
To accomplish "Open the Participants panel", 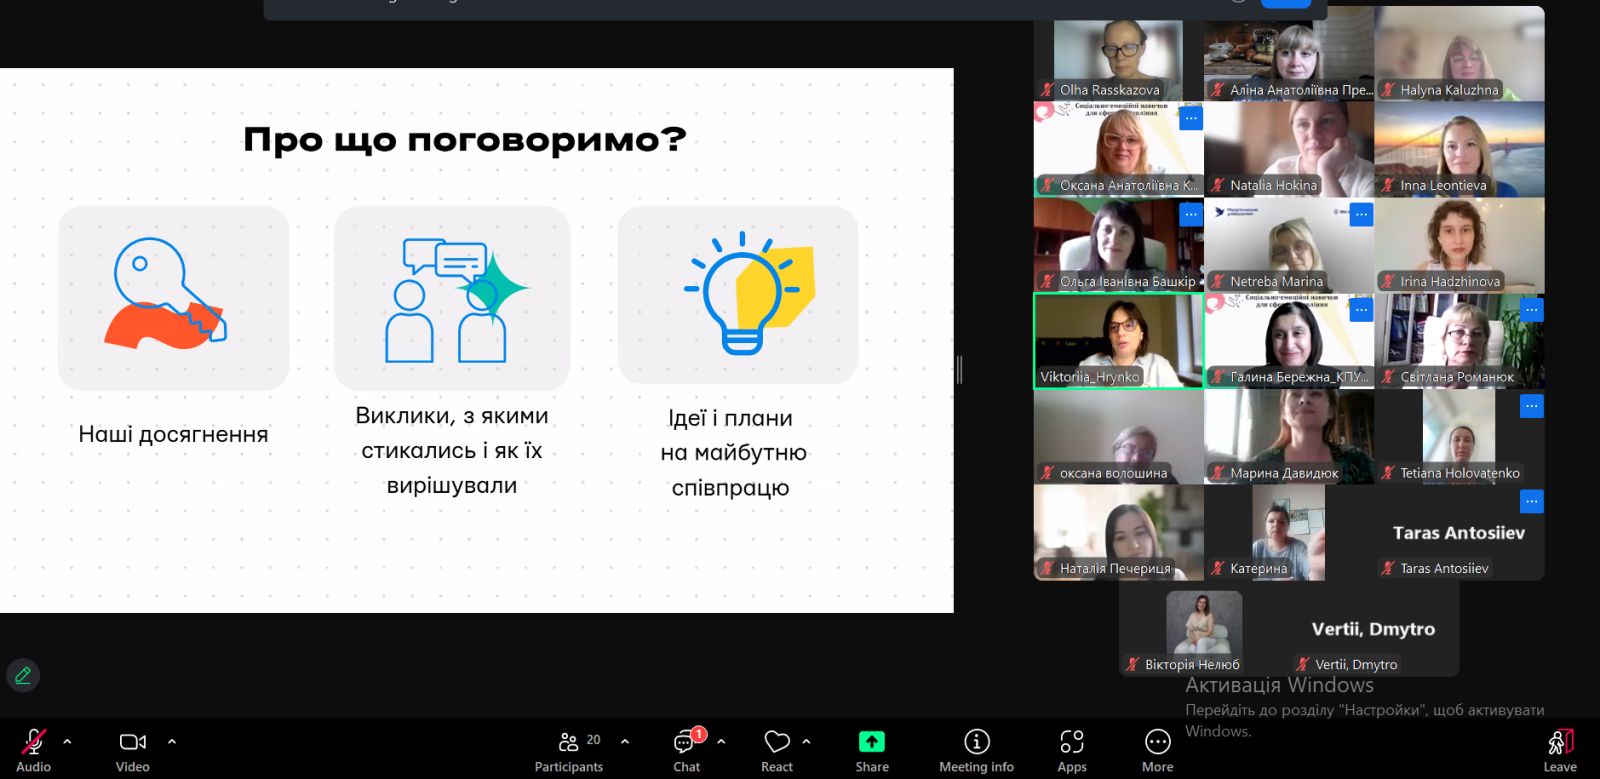I will click(569, 751).
